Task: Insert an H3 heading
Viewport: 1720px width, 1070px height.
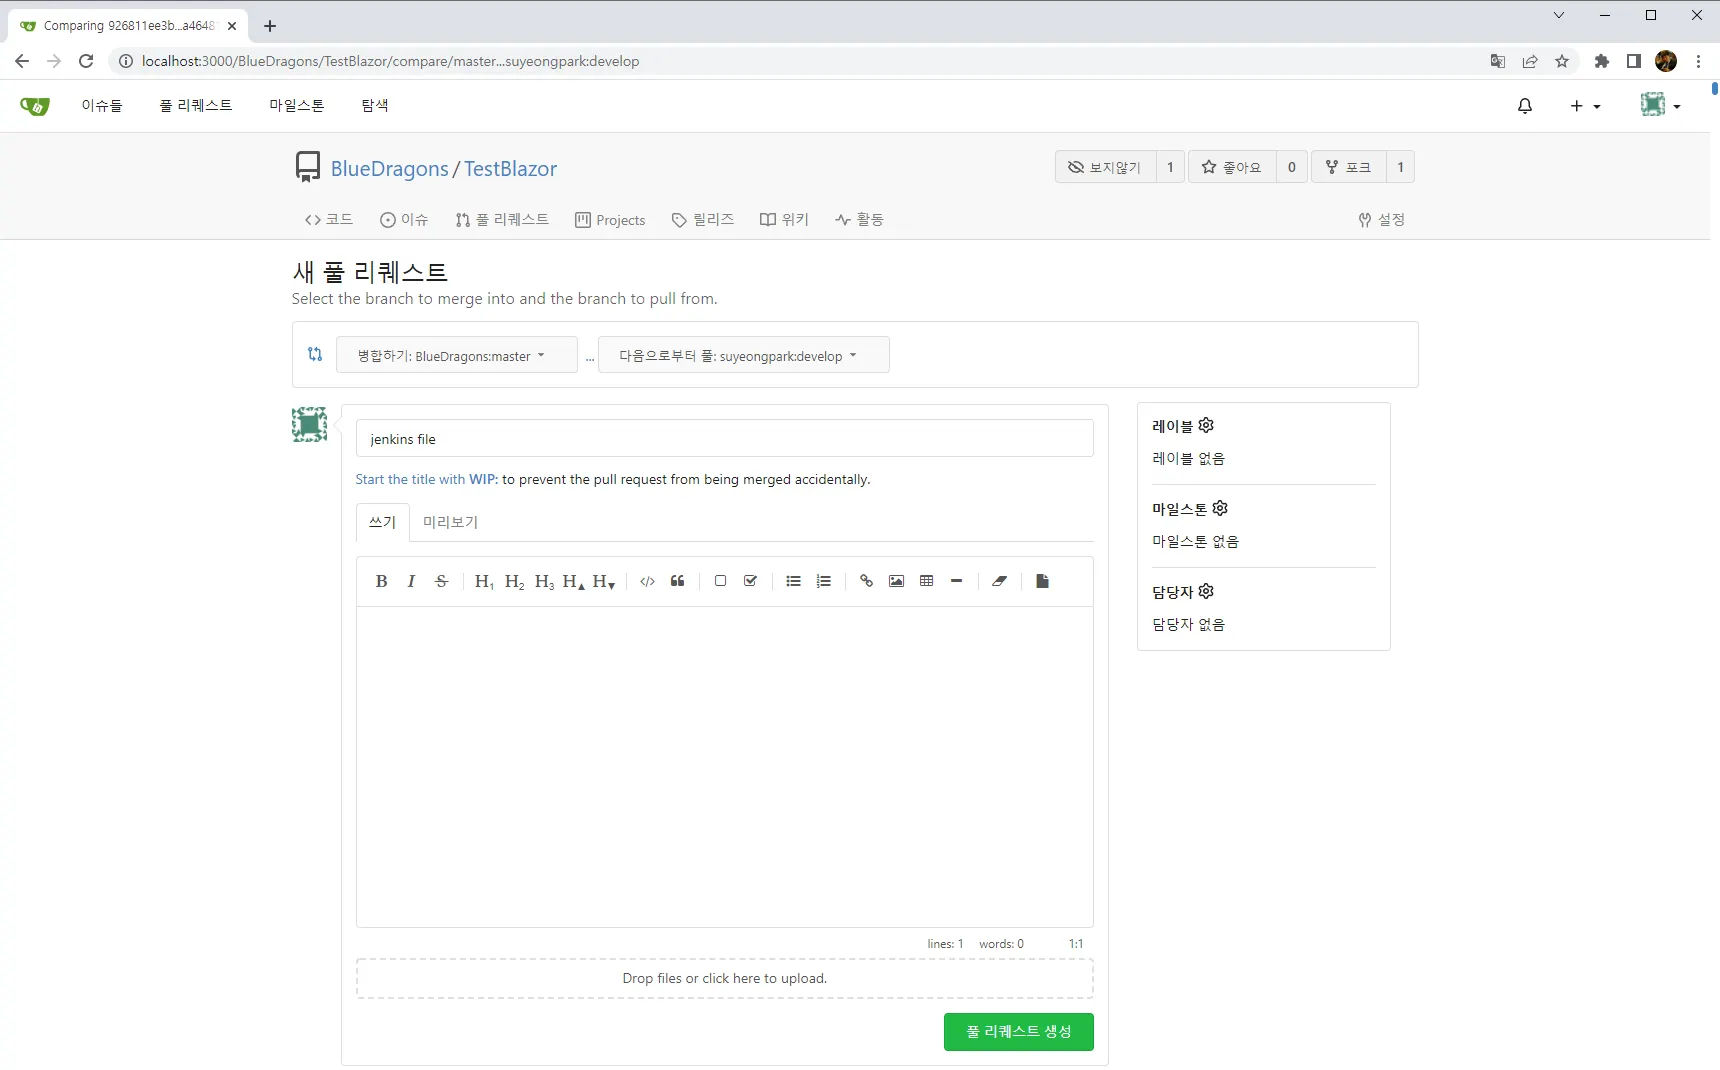Action: coord(544,581)
